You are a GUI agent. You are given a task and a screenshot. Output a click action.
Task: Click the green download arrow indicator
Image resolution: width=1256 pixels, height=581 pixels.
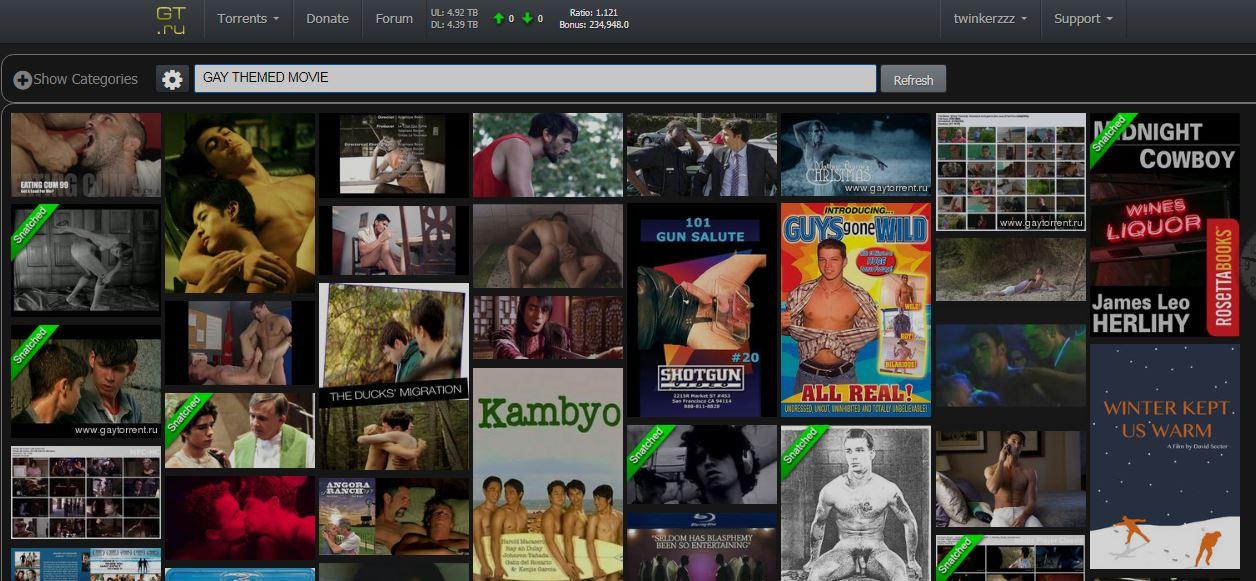[527, 19]
